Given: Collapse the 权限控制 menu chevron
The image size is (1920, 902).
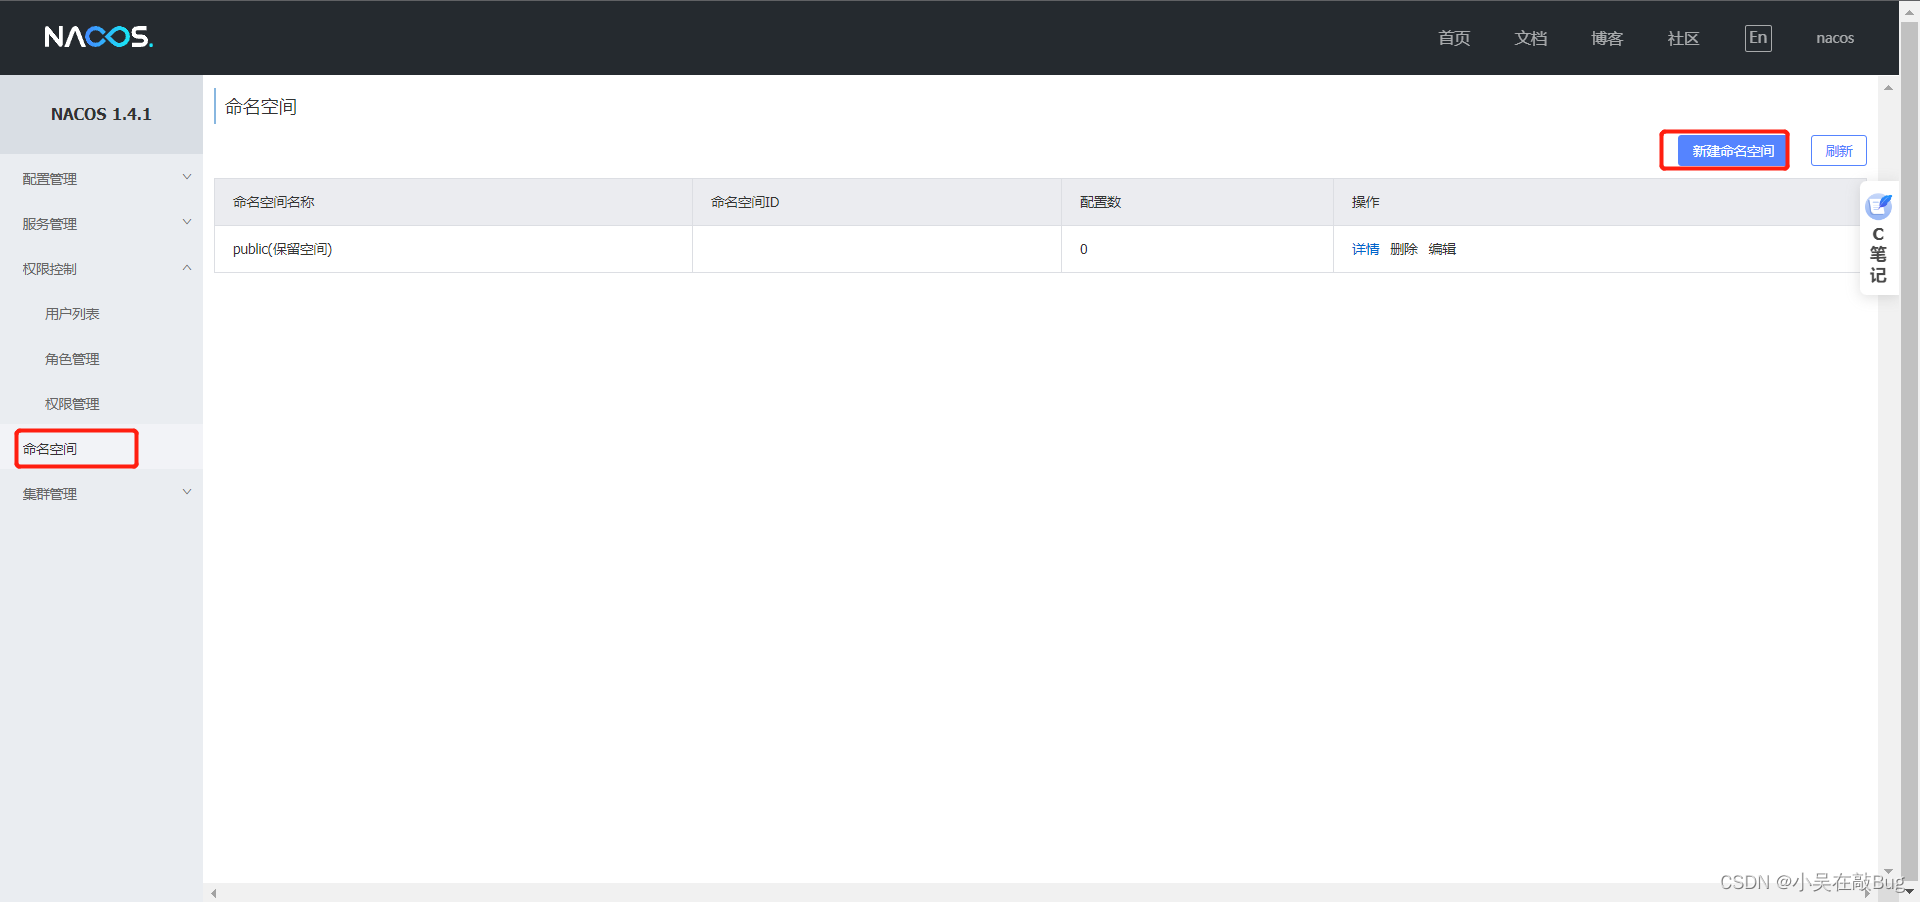Looking at the screenshot, I should (187, 267).
